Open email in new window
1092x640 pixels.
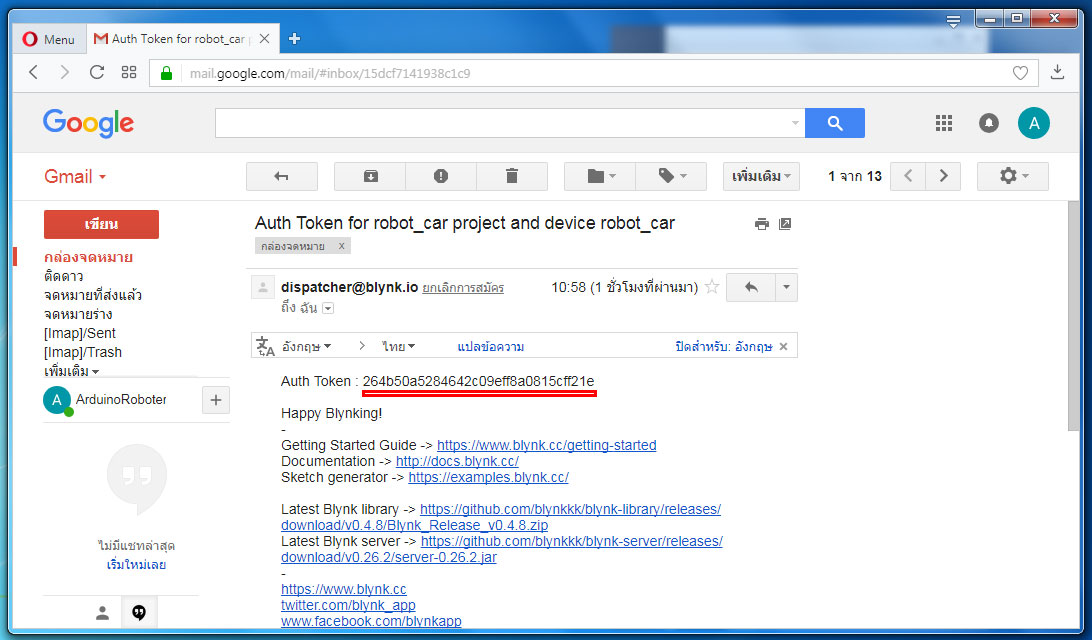coord(785,224)
